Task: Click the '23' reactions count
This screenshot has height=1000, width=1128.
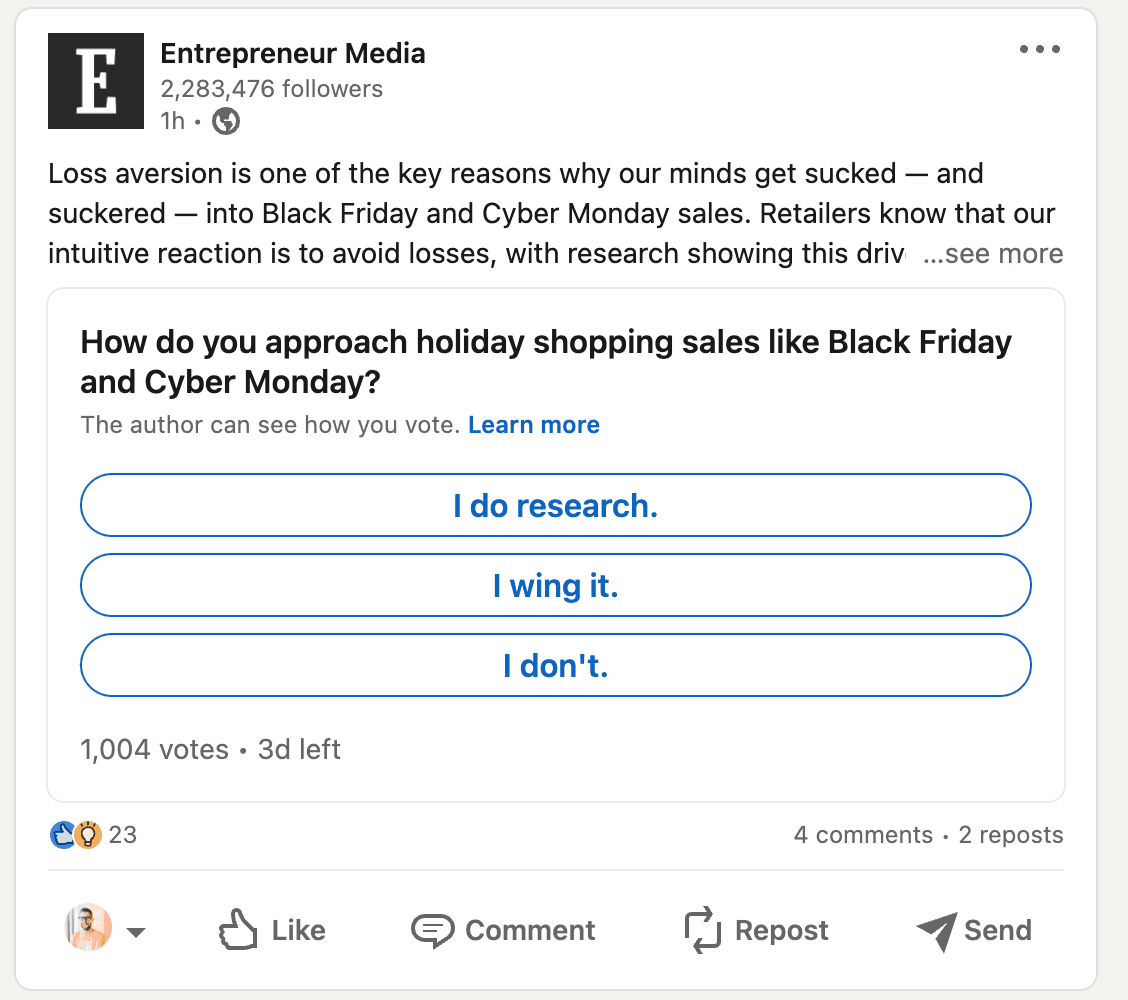Action: pyautogui.click(x=122, y=834)
